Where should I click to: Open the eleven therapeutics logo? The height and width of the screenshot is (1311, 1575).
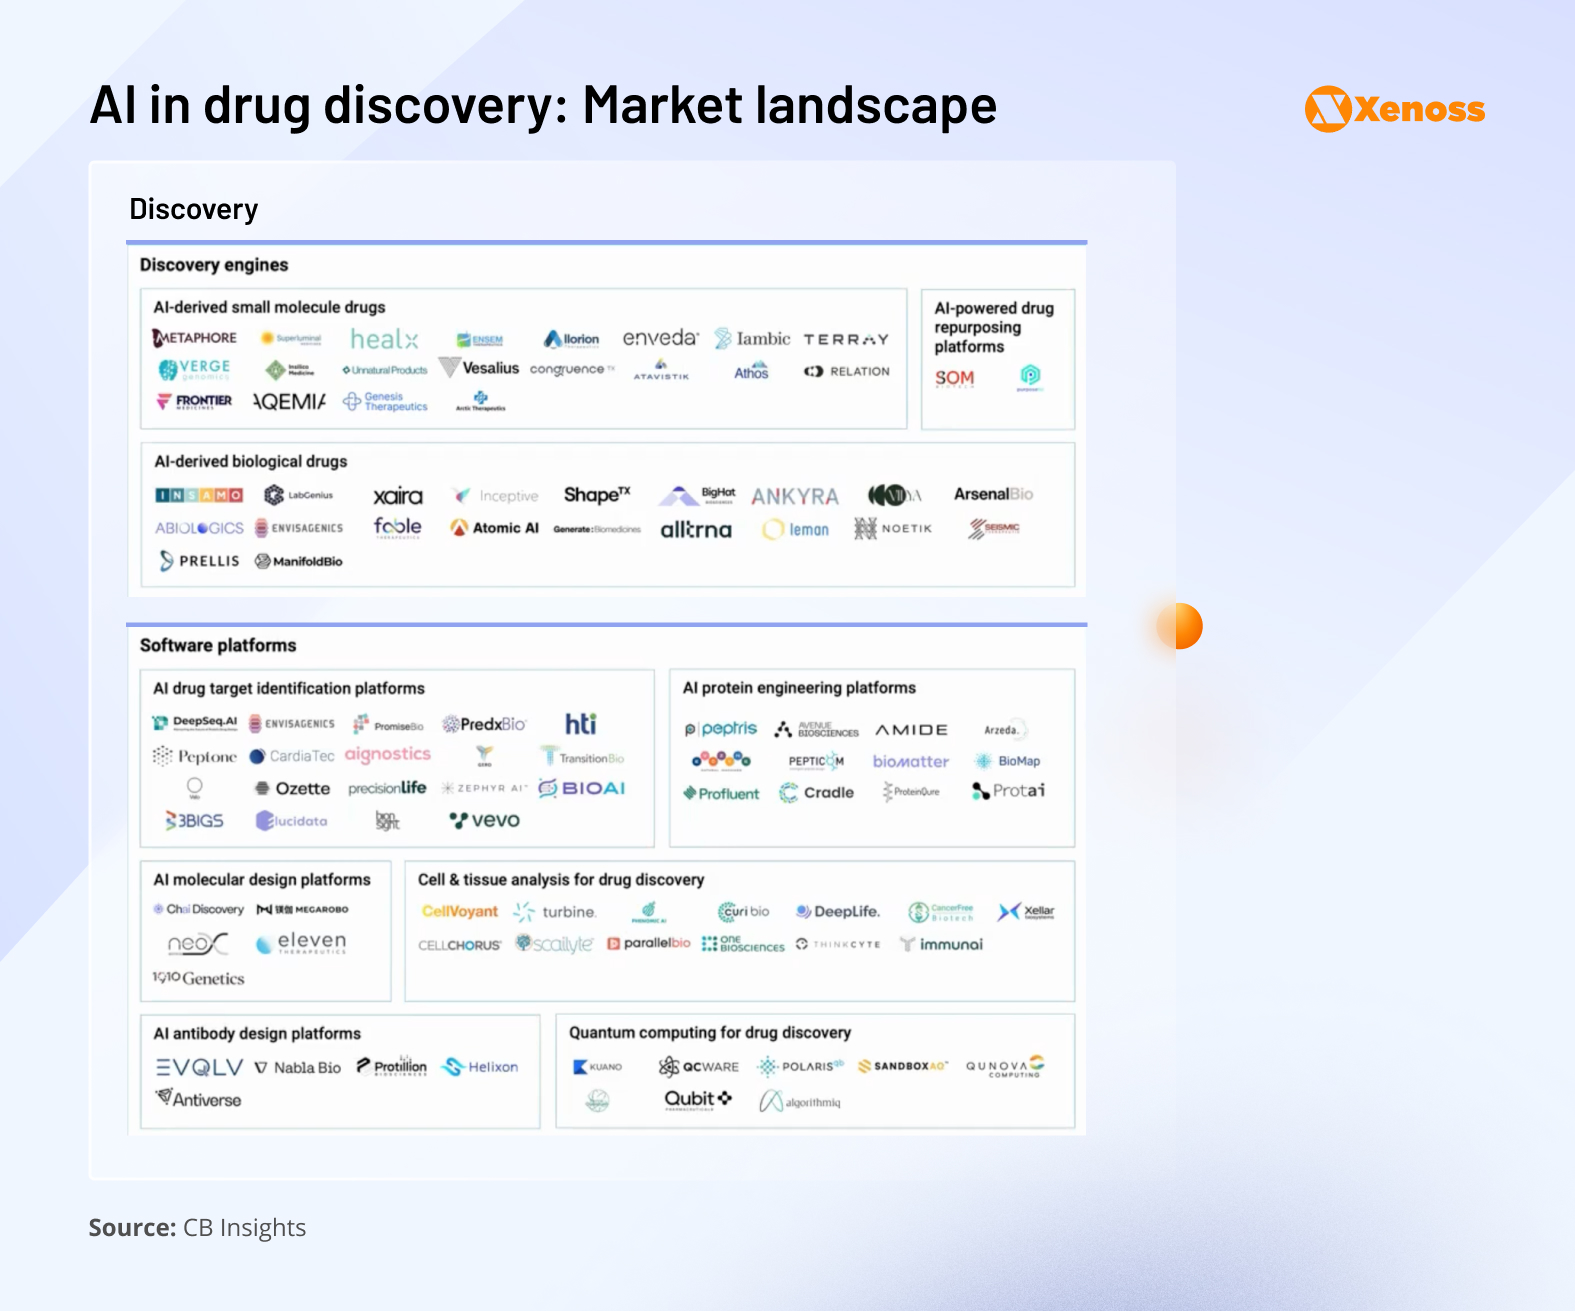click(x=301, y=942)
